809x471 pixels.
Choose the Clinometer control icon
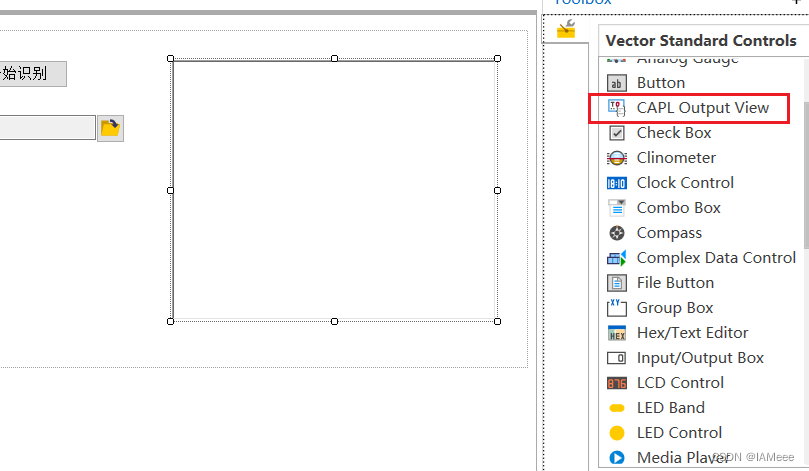tap(617, 158)
